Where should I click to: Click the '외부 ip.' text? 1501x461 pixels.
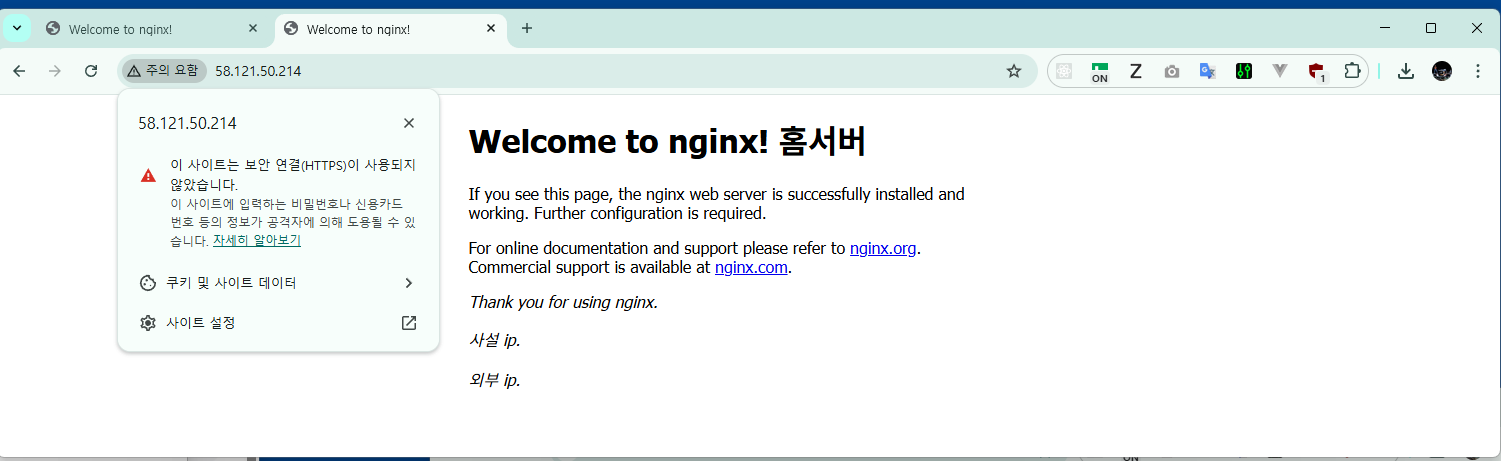tap(495, 380)
